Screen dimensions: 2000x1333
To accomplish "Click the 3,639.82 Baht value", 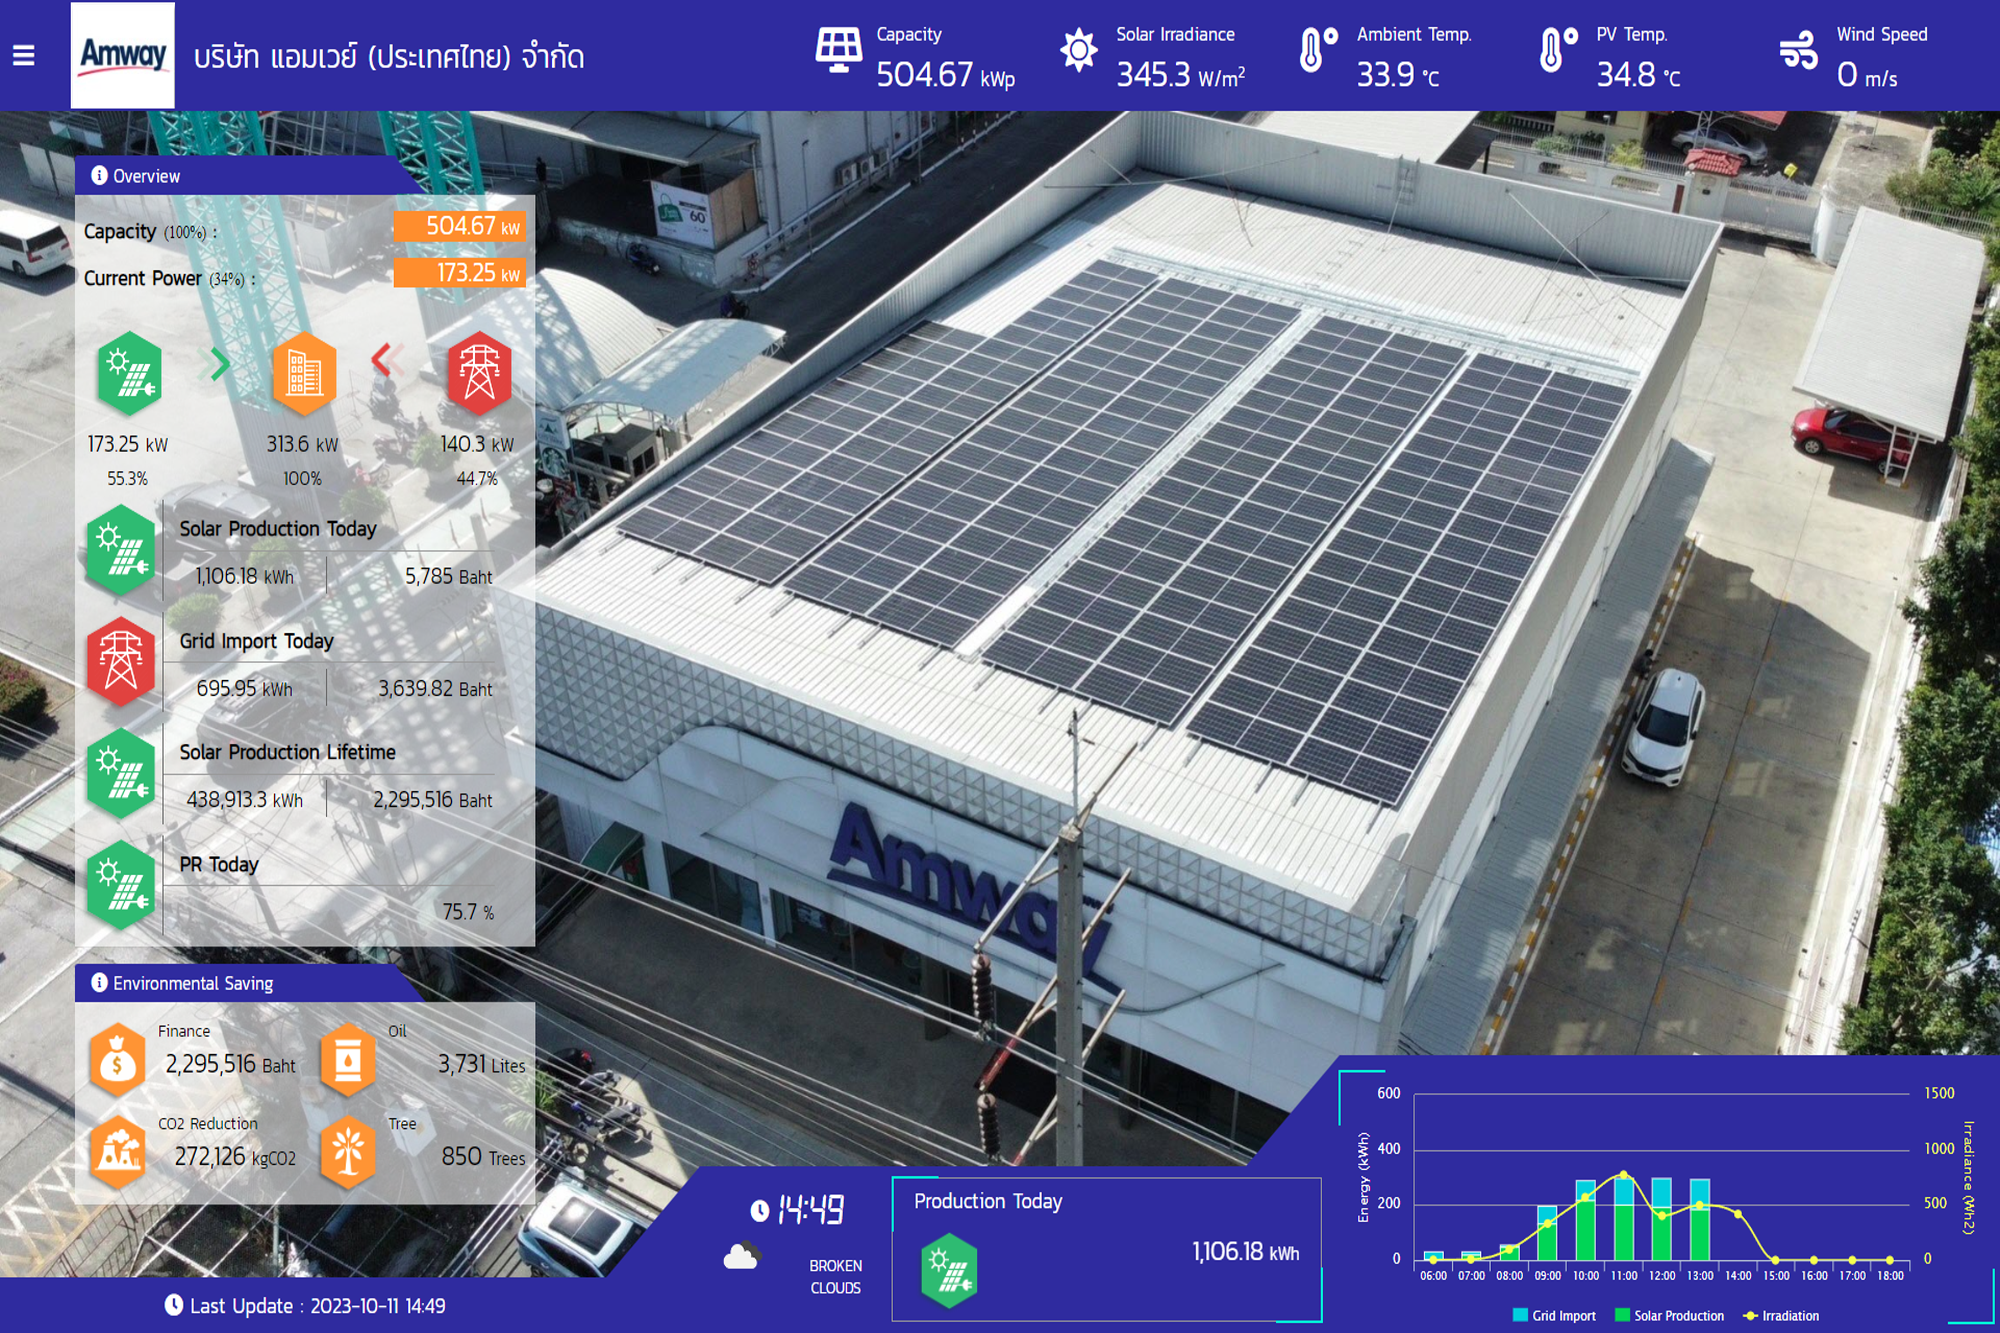I will 435,688.
